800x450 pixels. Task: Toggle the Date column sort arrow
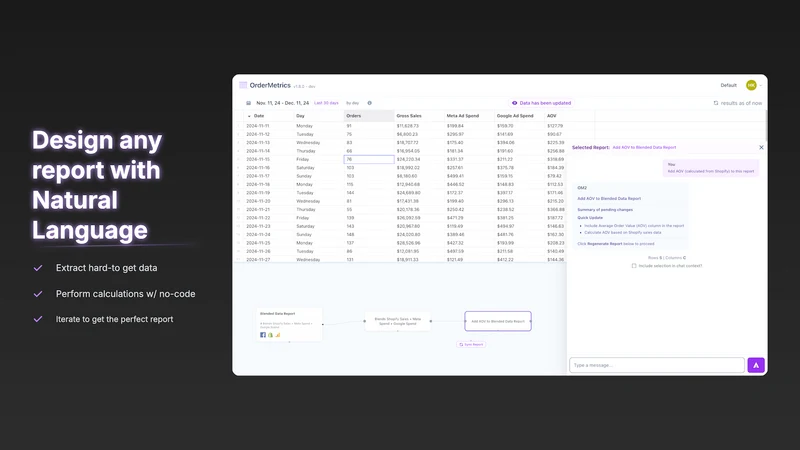click(x=249, y=116)
